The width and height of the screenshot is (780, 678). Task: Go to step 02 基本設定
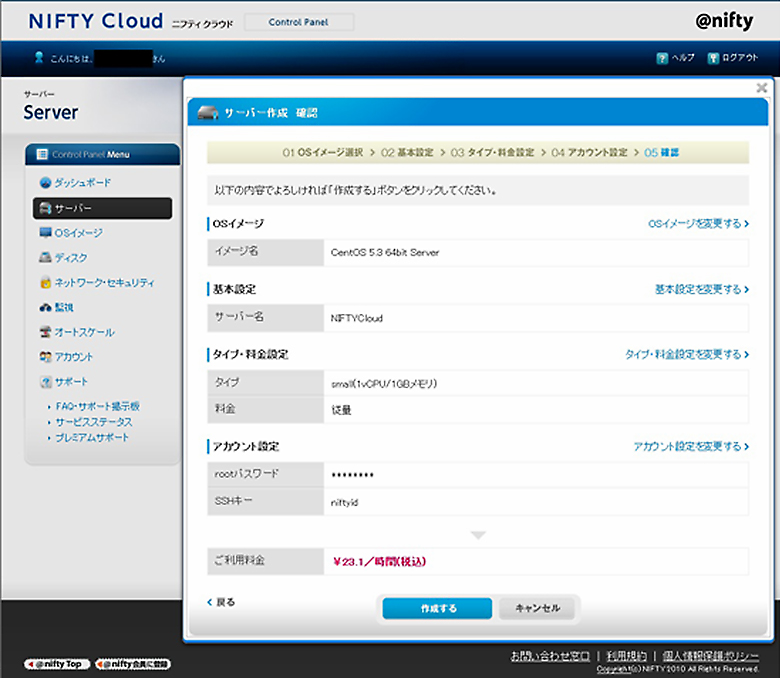point(407,153)
